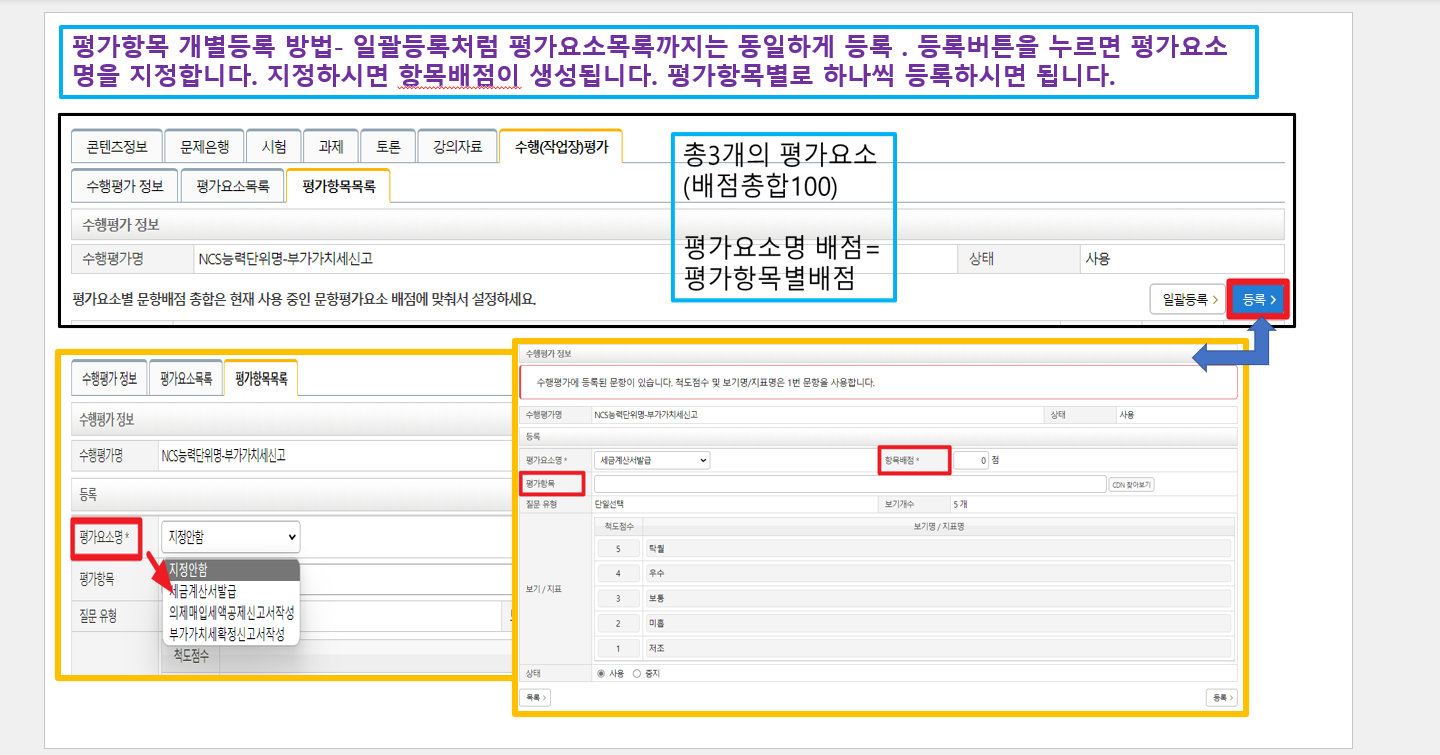Switch to the 문제은행 tab
The image size is (1440, 755).
pos(204,147)
